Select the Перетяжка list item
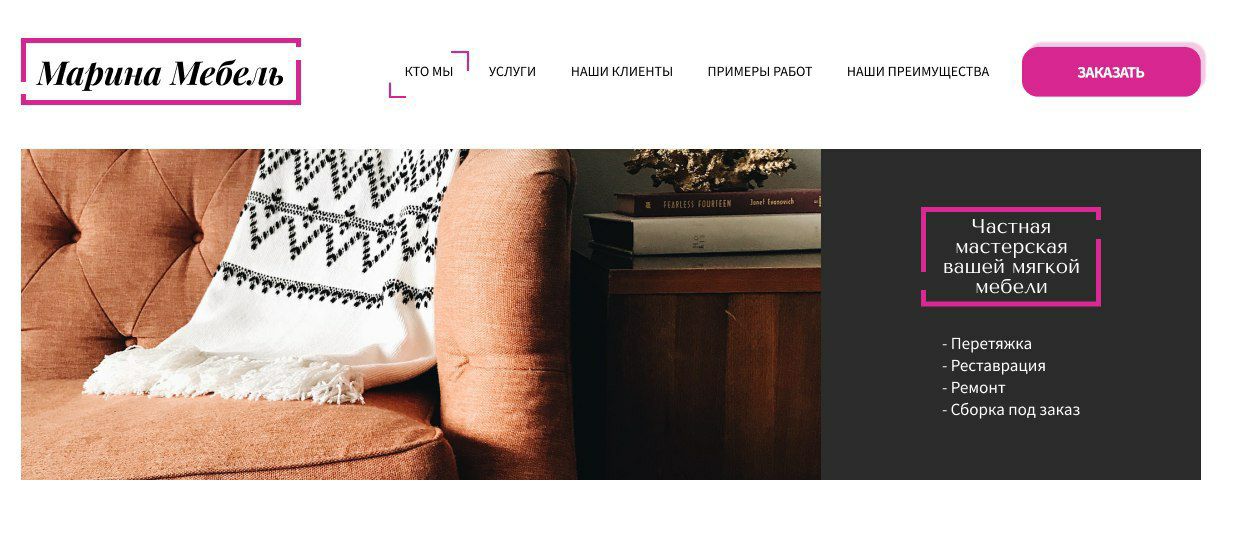 click(x=987, y=344)
